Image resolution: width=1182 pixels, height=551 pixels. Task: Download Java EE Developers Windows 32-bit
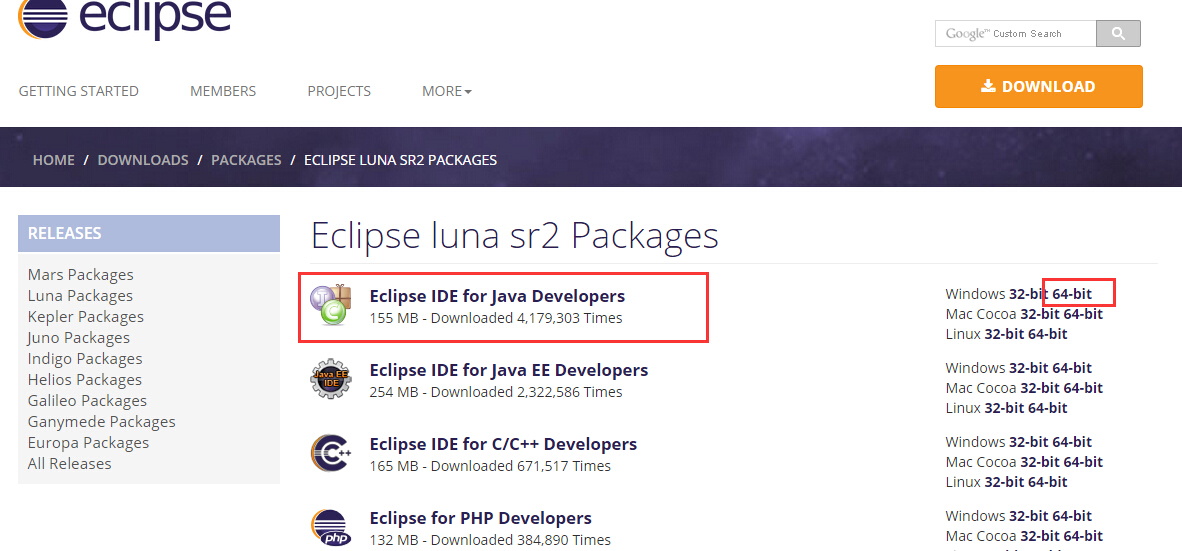(1029, 368)
